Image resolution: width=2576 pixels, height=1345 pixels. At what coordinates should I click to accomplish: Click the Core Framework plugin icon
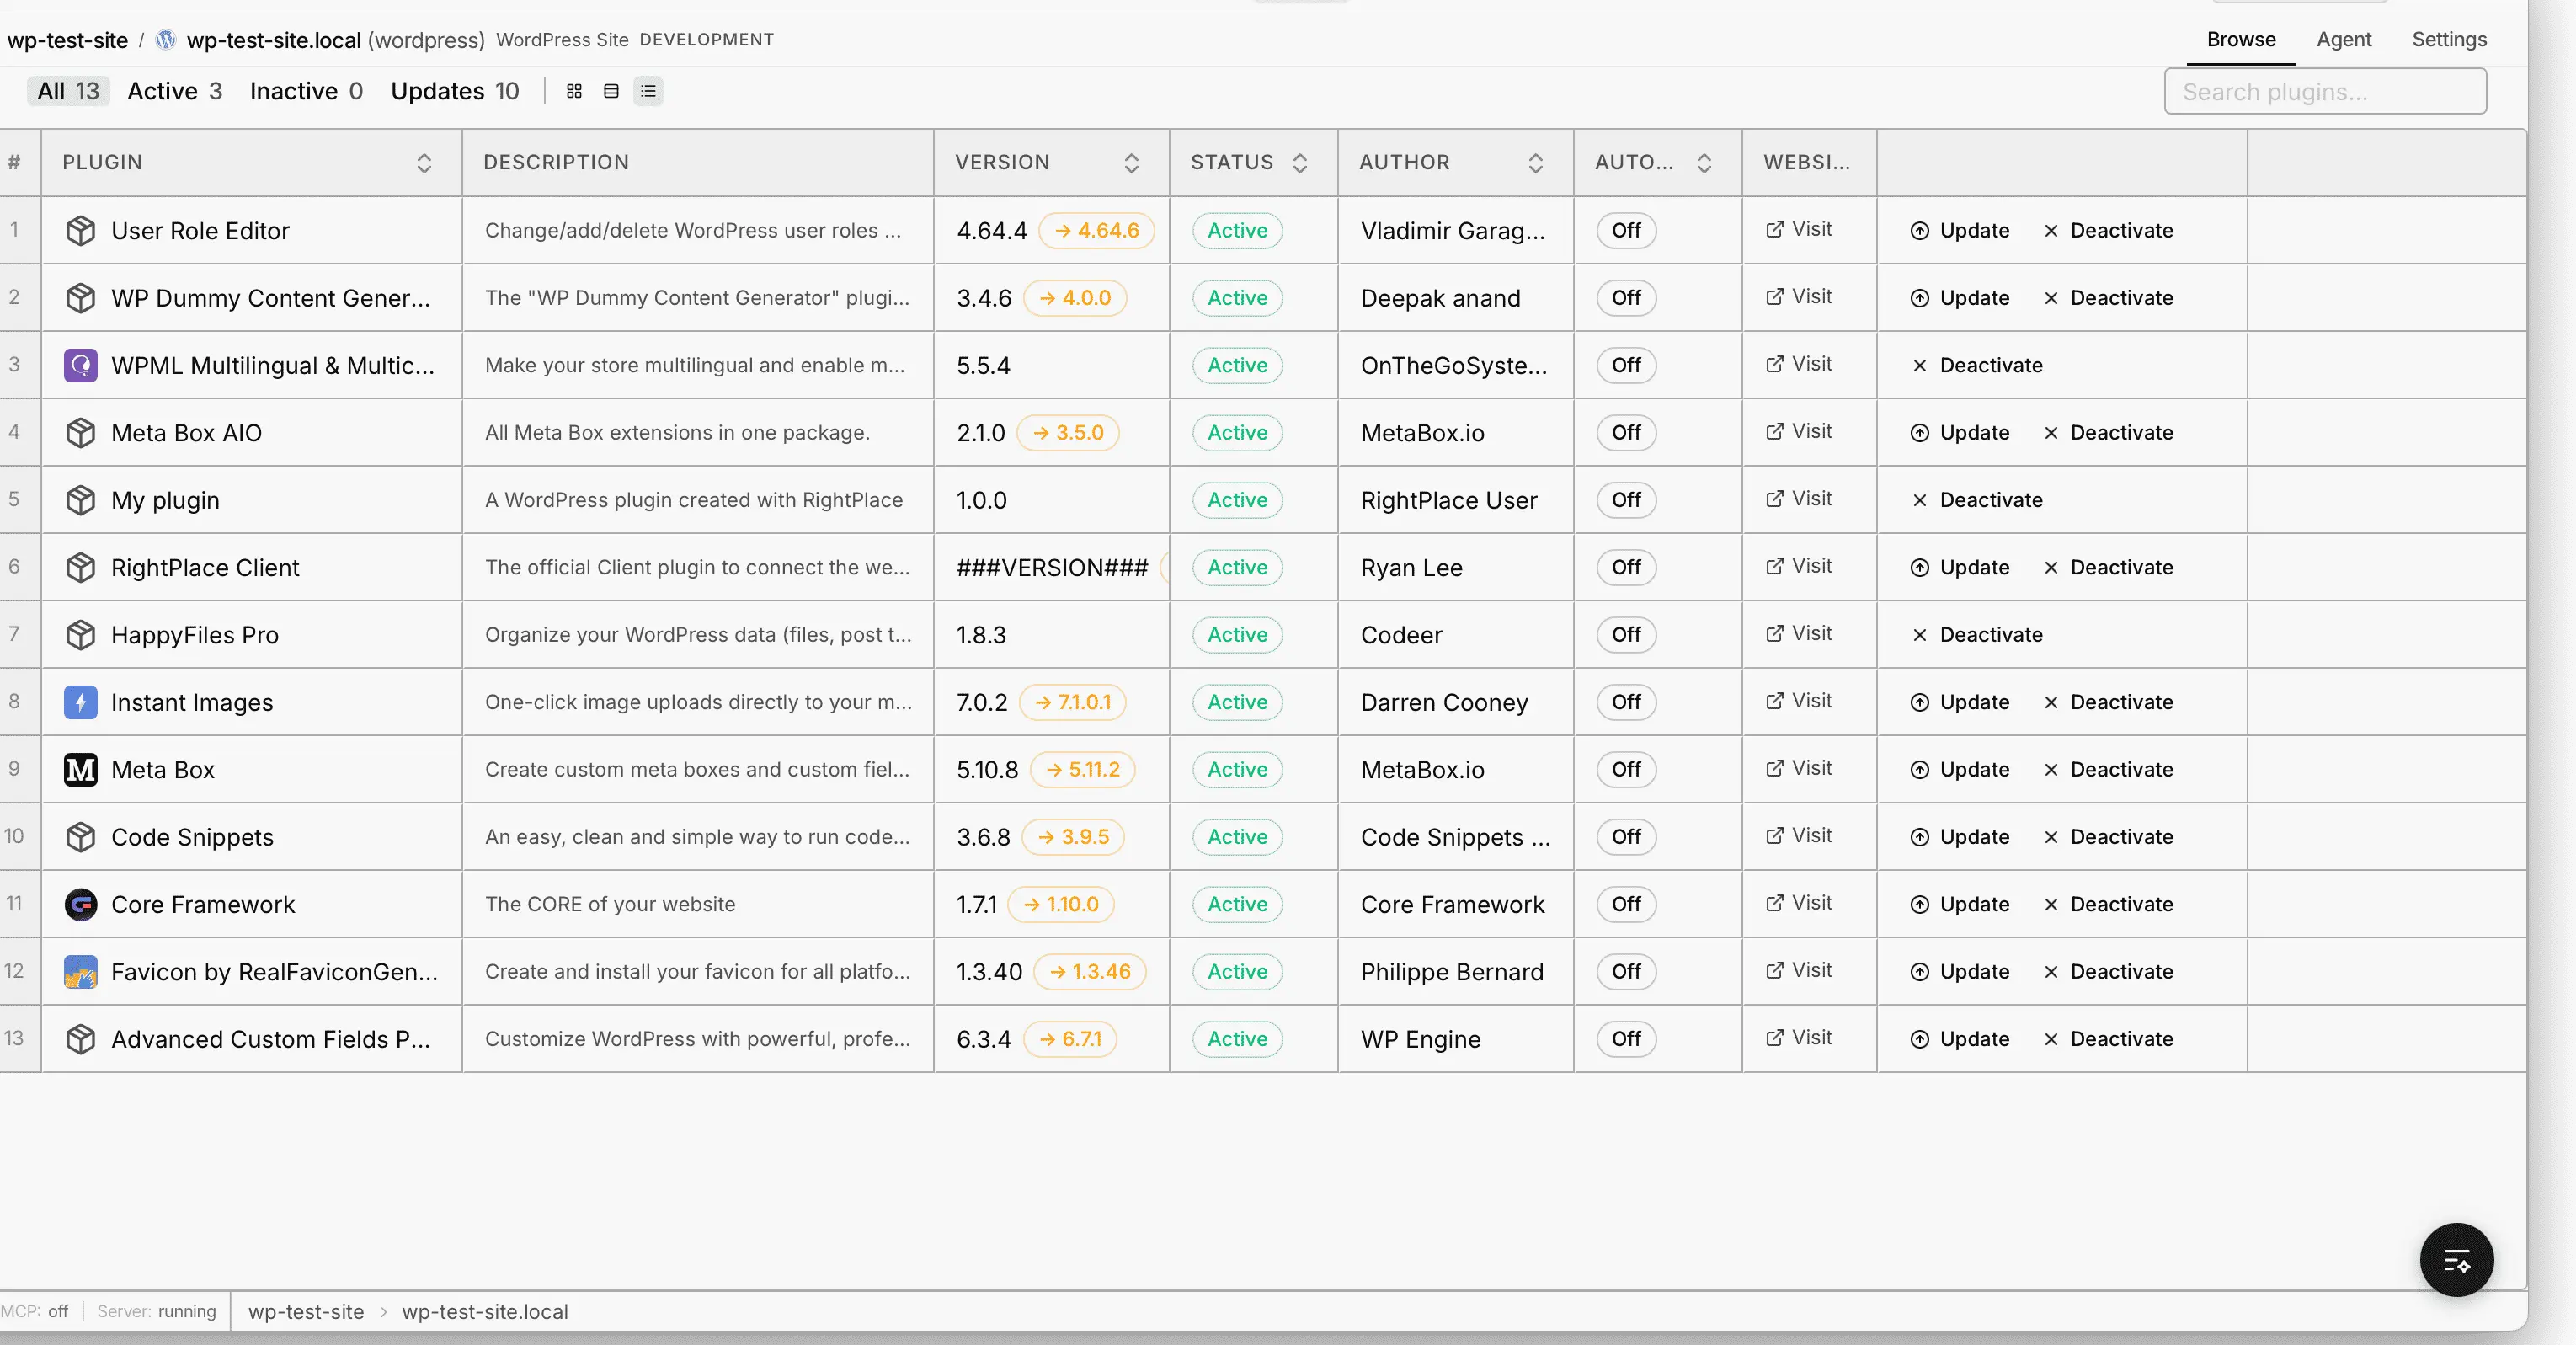point(80,904)
